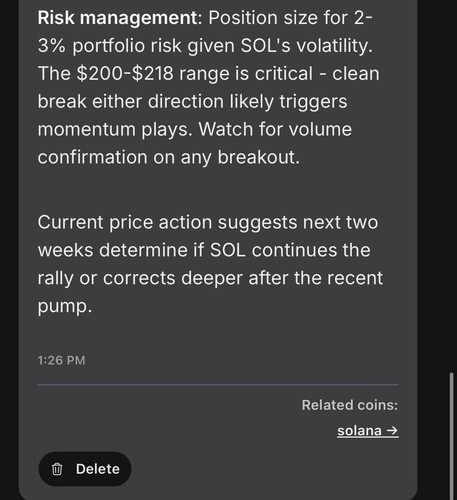The width and height of the screenshot is (457, 500).
Task: Click the arrow beside solana
Action: click(x=392, y=430)
